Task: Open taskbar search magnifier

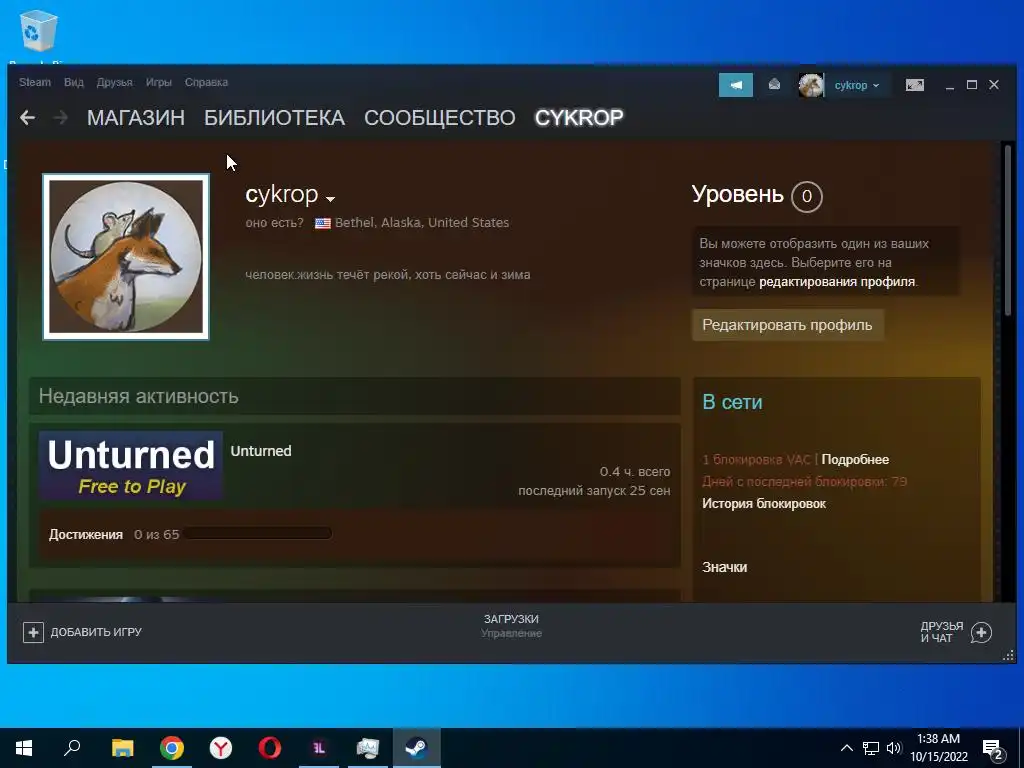Action: 73,748
